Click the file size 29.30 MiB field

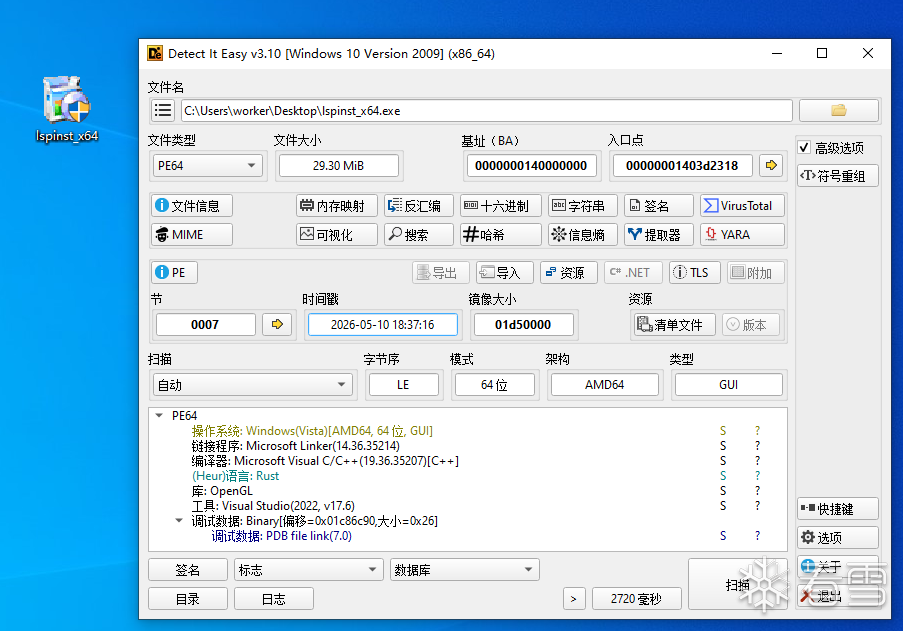click(x=339, y=166)
